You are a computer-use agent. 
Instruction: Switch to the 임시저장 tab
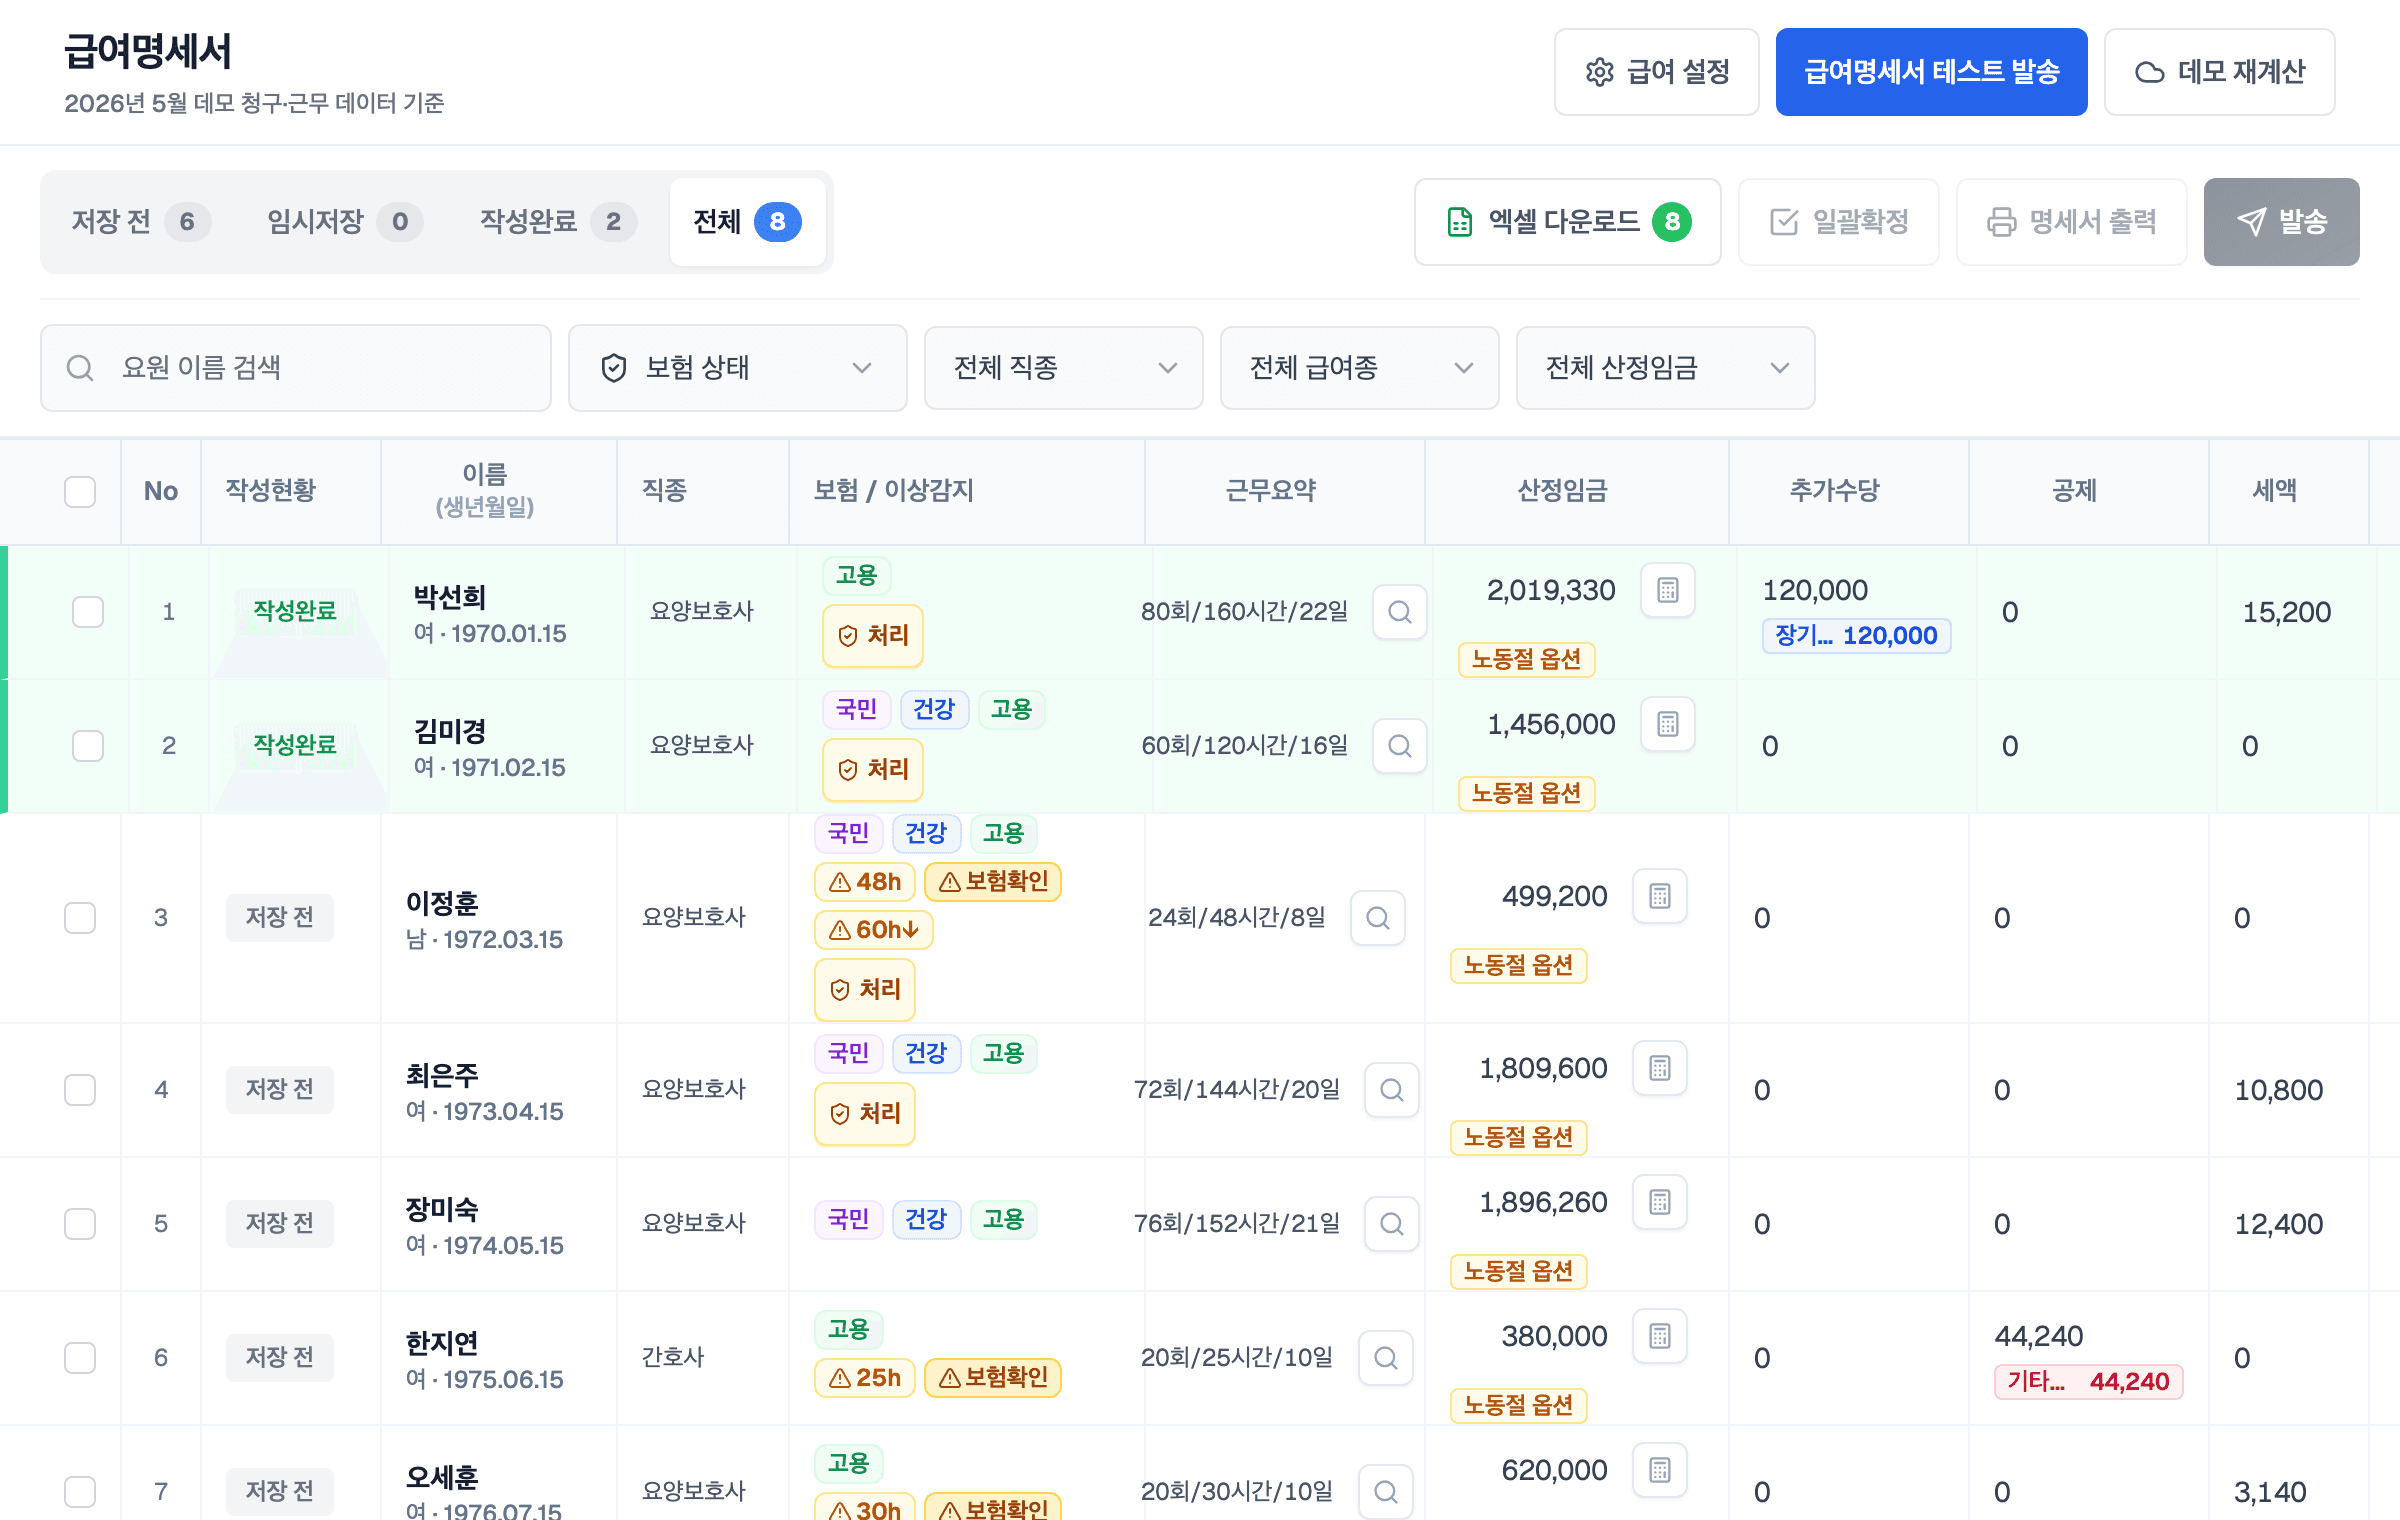344,222
